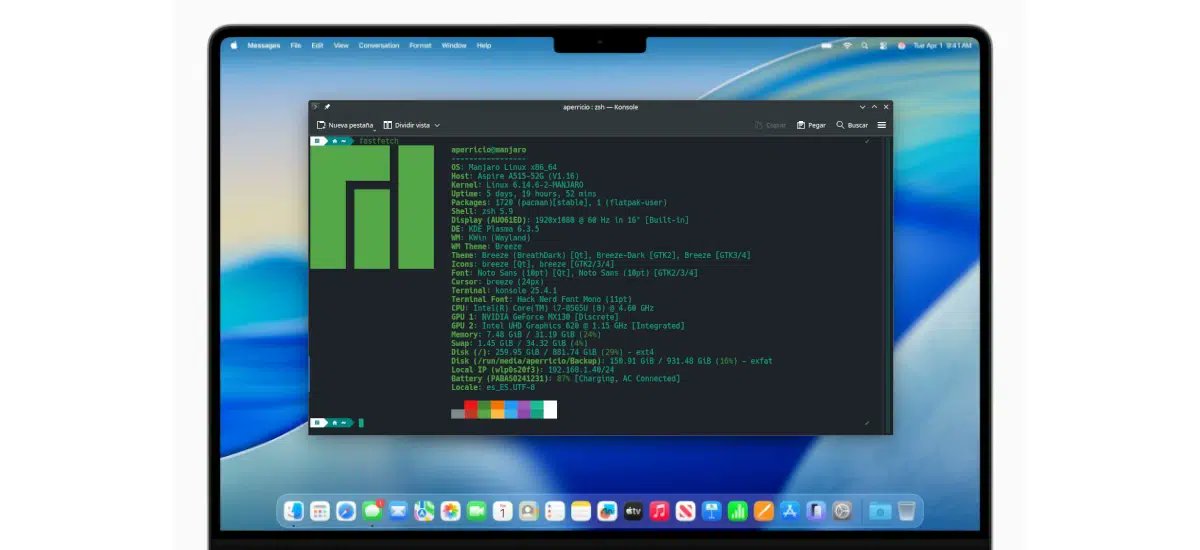Open Pages from the dock
This screenshot has width=1200, height=550.
(x=763, y=511)
